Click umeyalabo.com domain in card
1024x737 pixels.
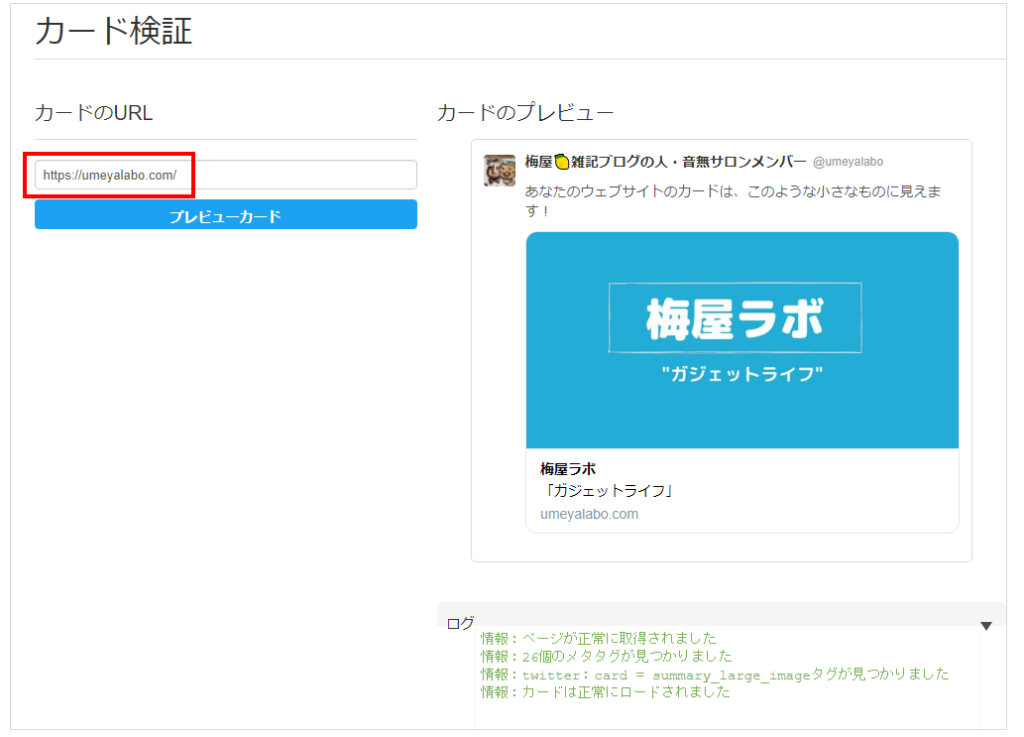click(589, 514)
